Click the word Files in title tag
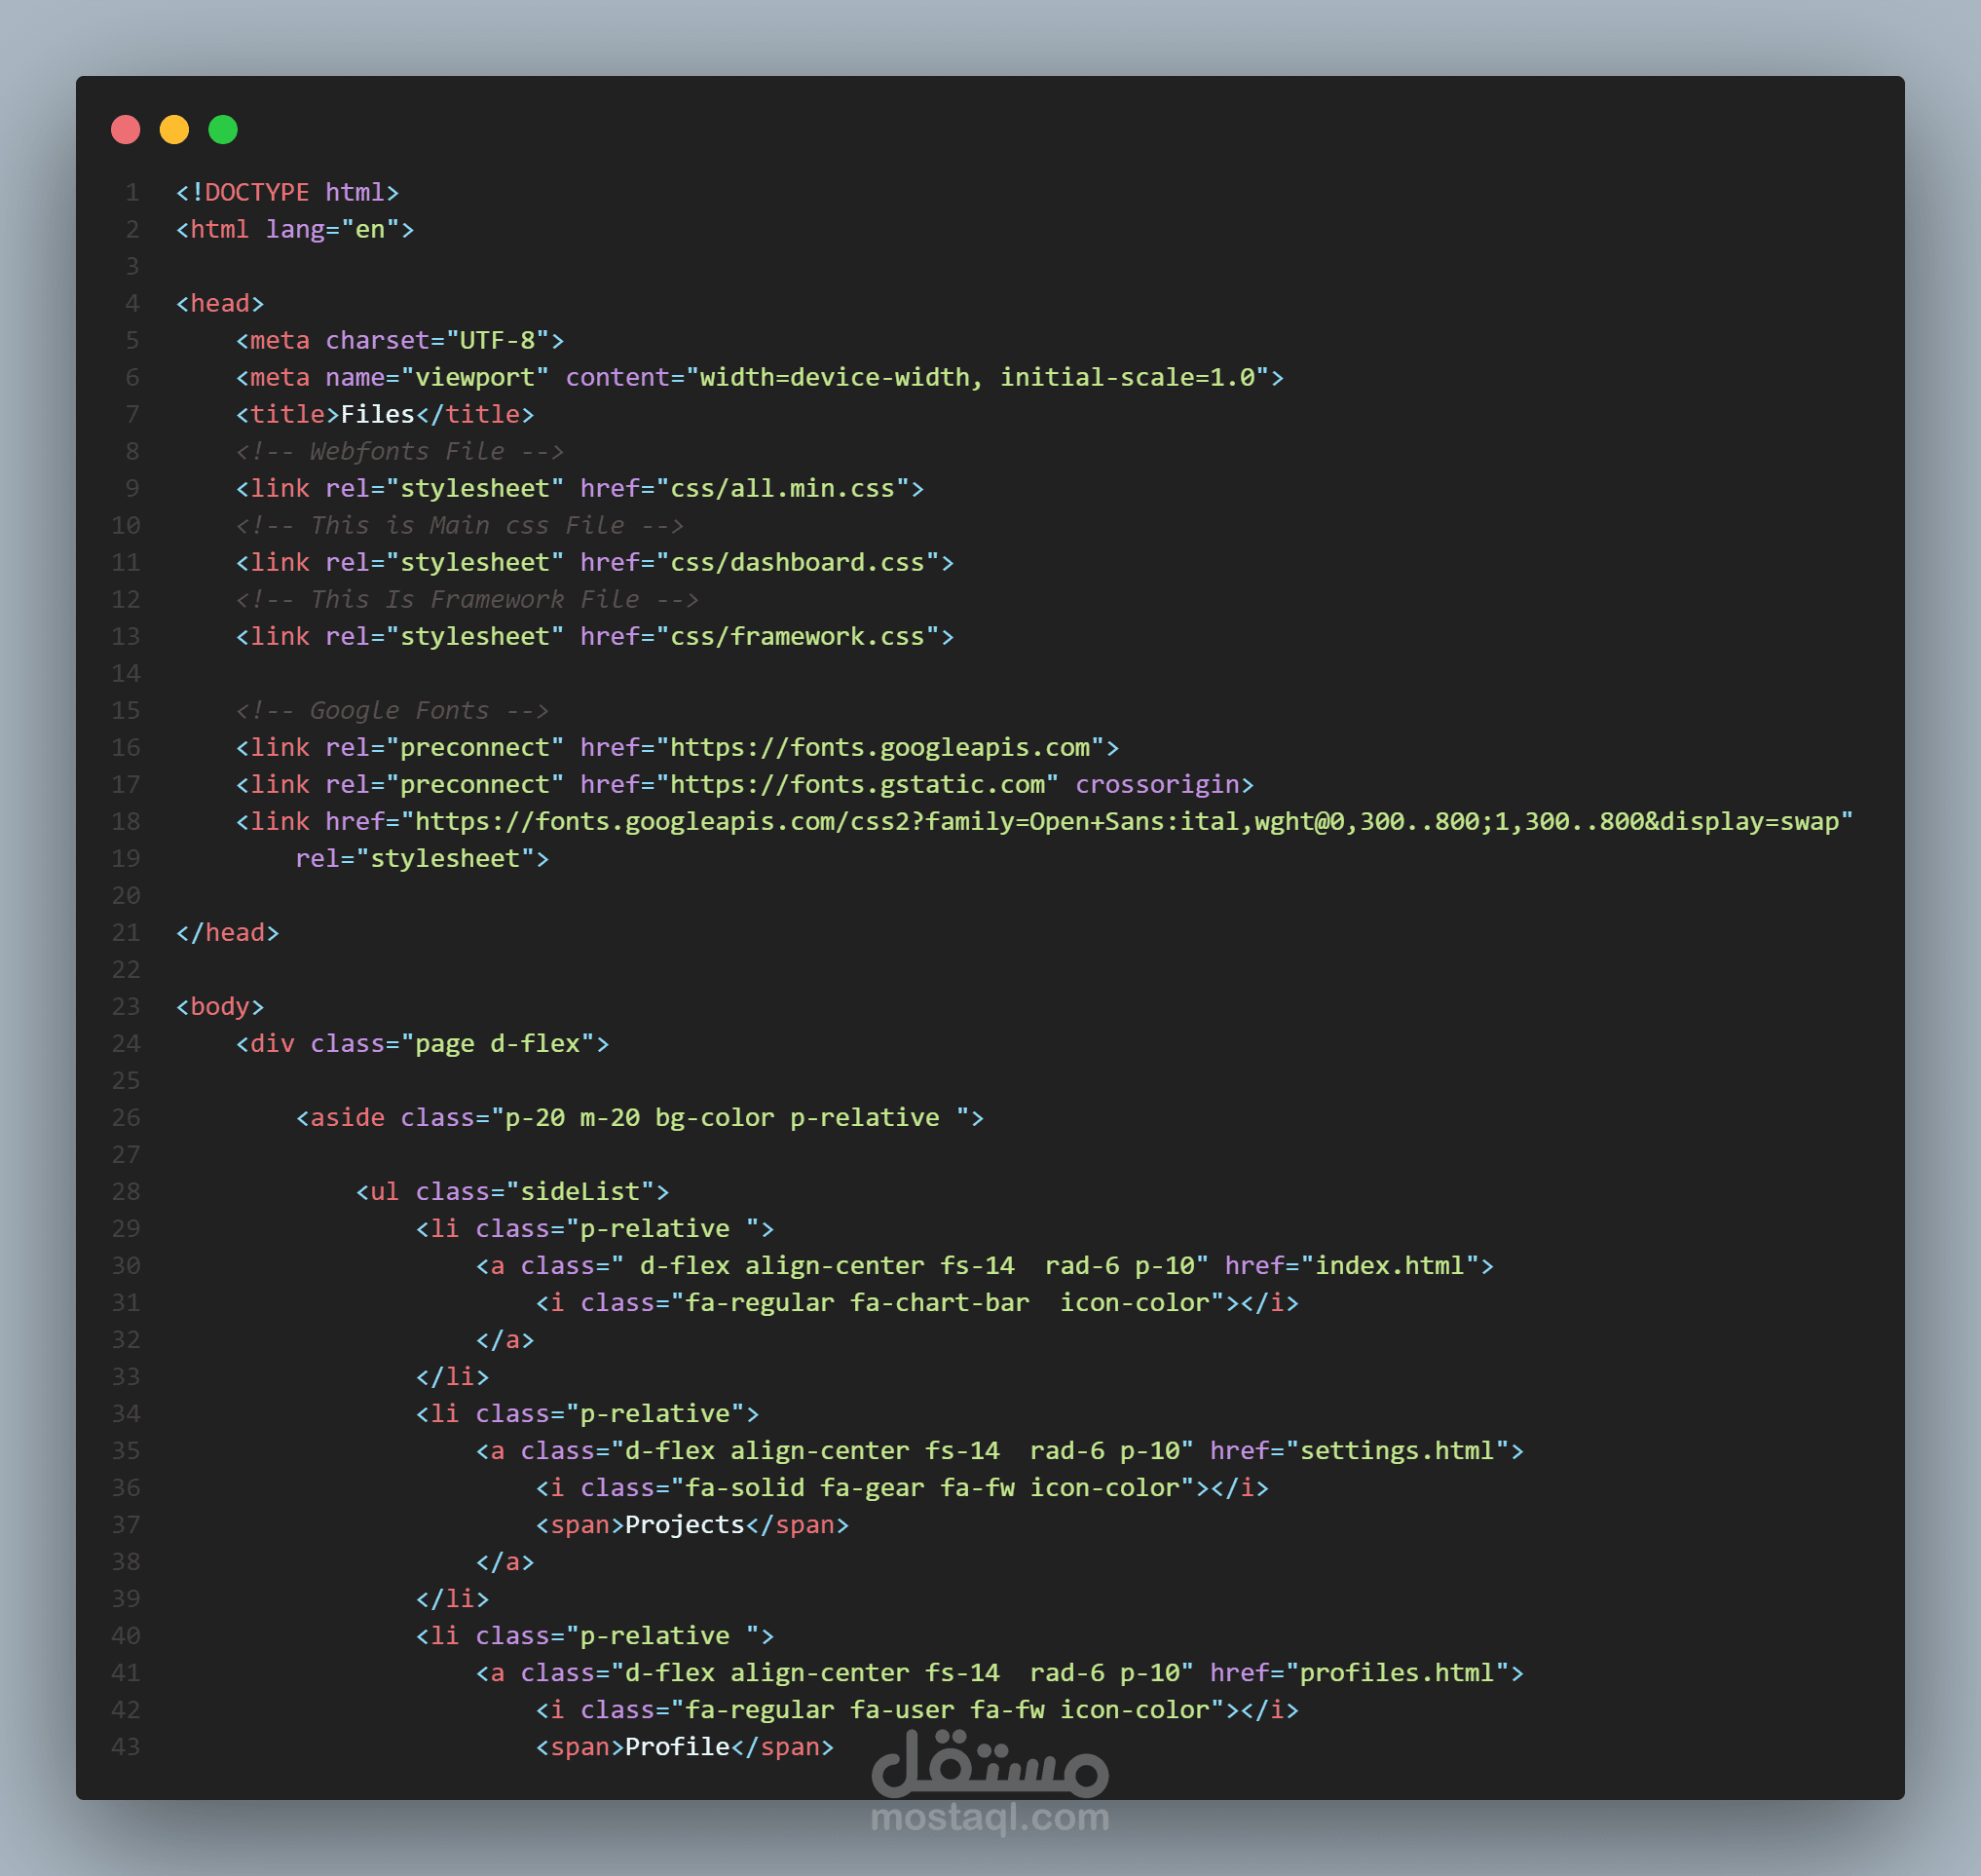 [x=377, y=415]
